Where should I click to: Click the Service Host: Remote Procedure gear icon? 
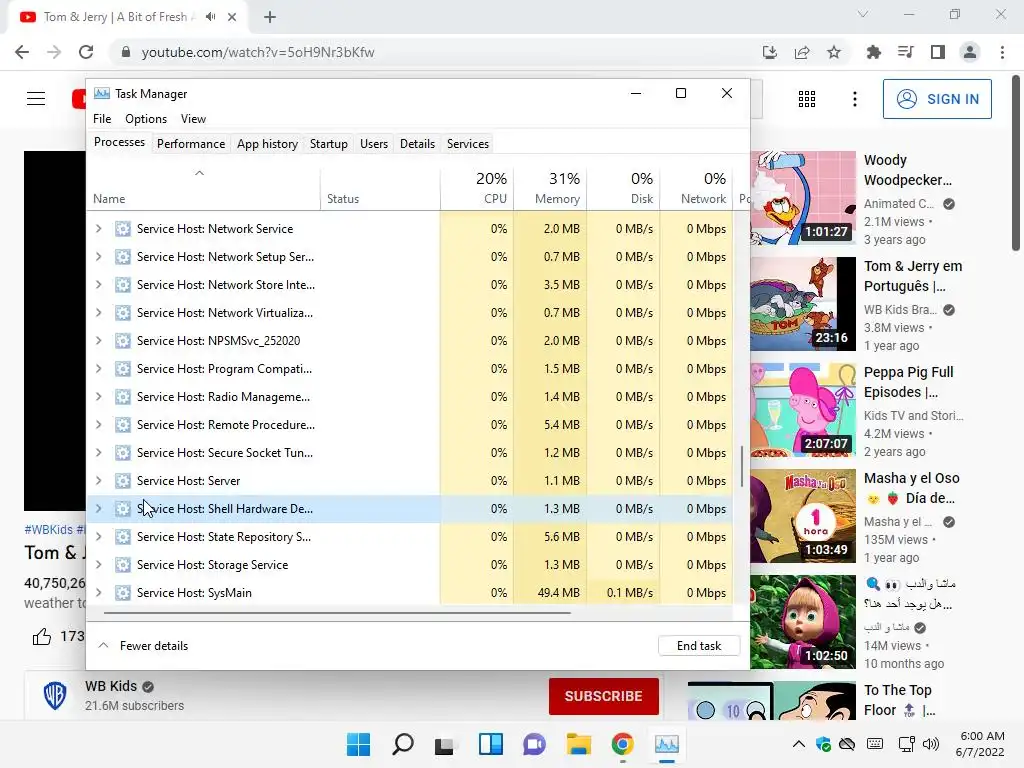click(123, 424)
